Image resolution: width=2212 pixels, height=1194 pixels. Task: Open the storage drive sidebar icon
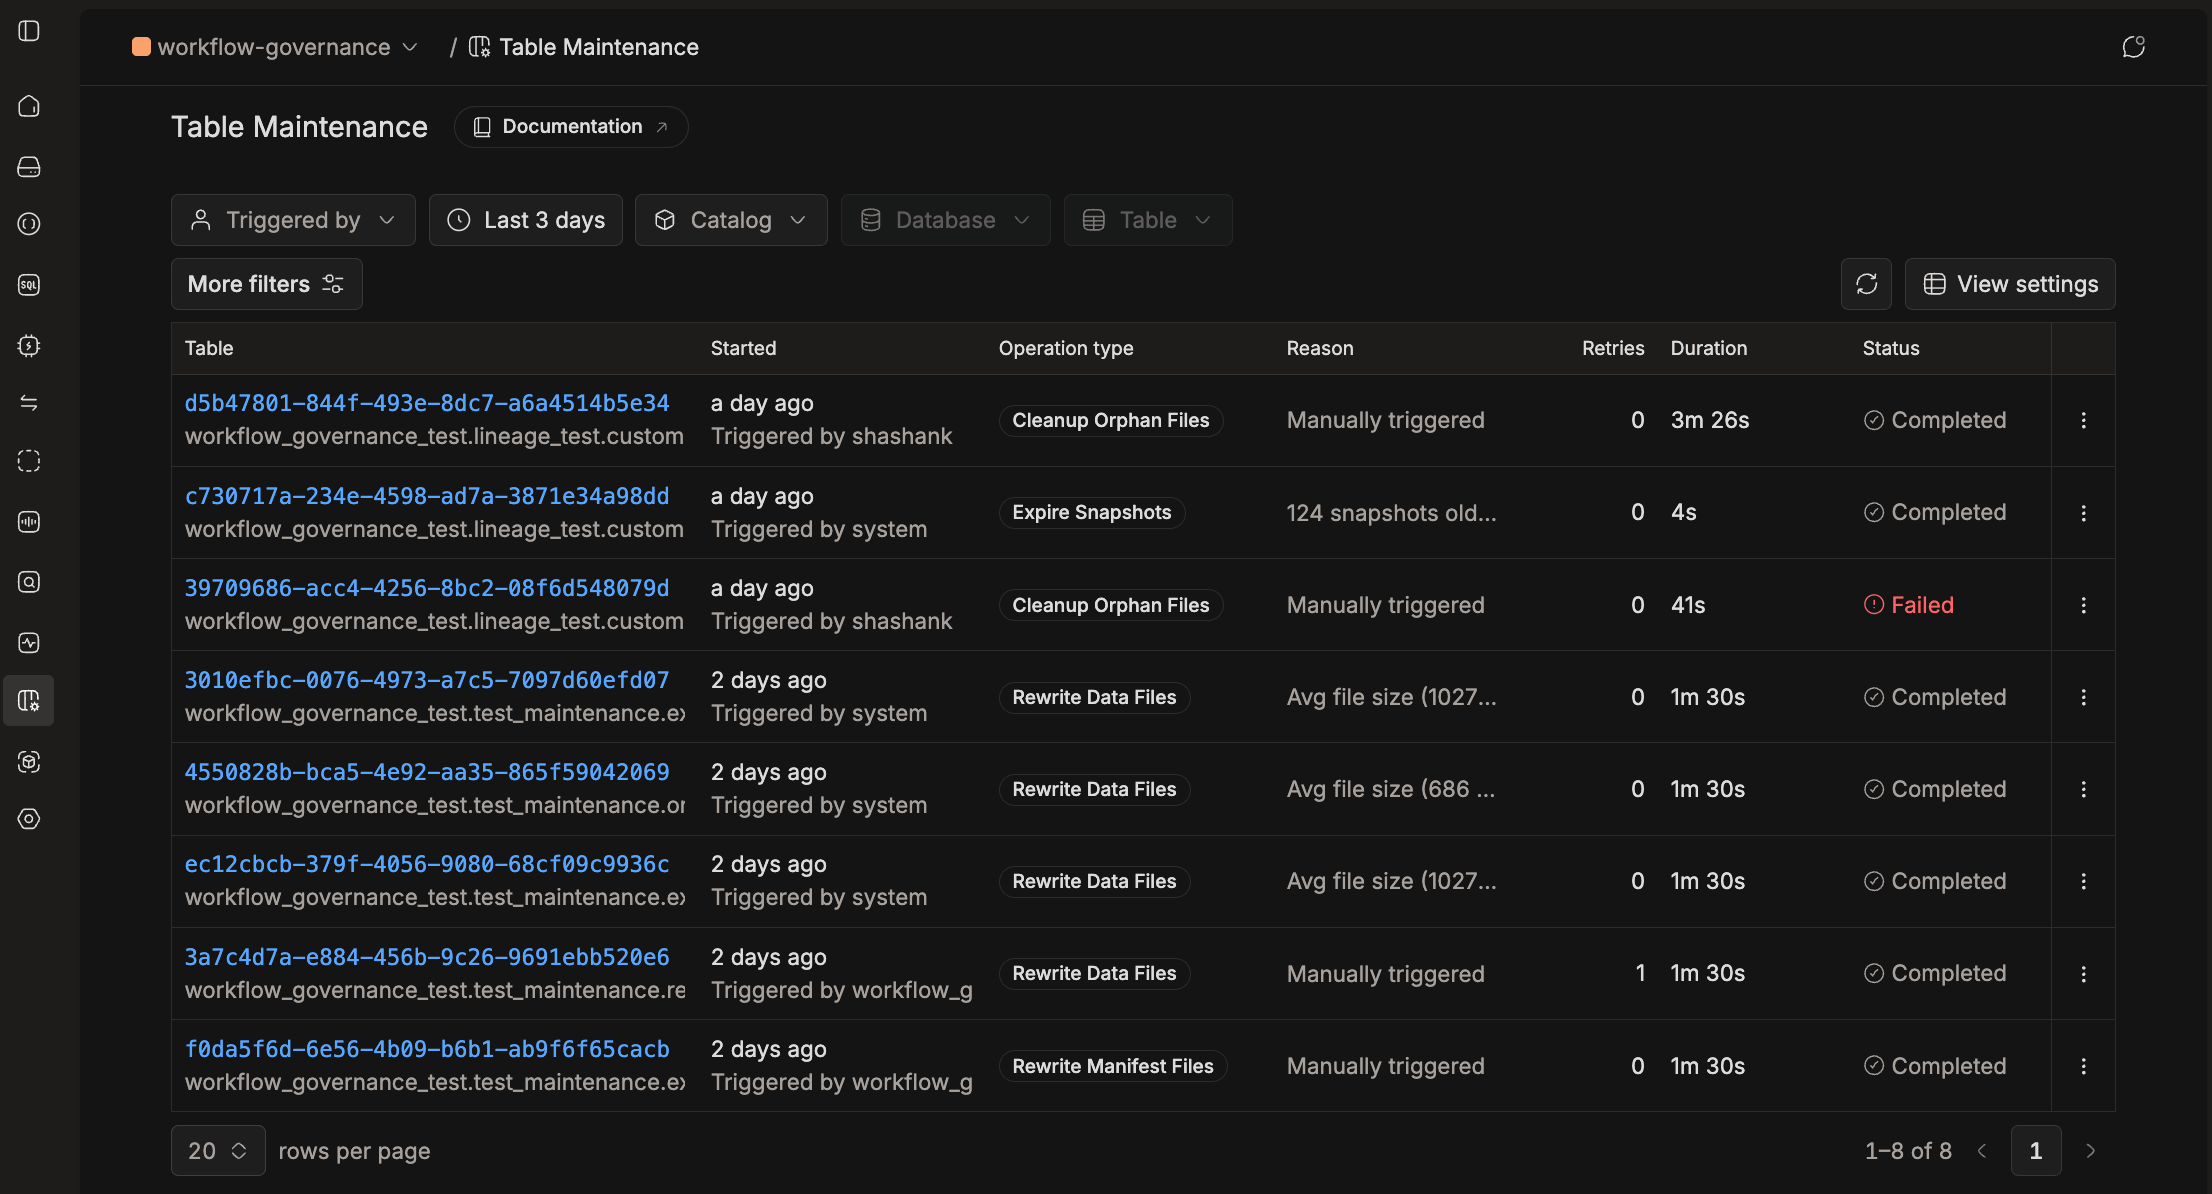[x=29, y=166]
